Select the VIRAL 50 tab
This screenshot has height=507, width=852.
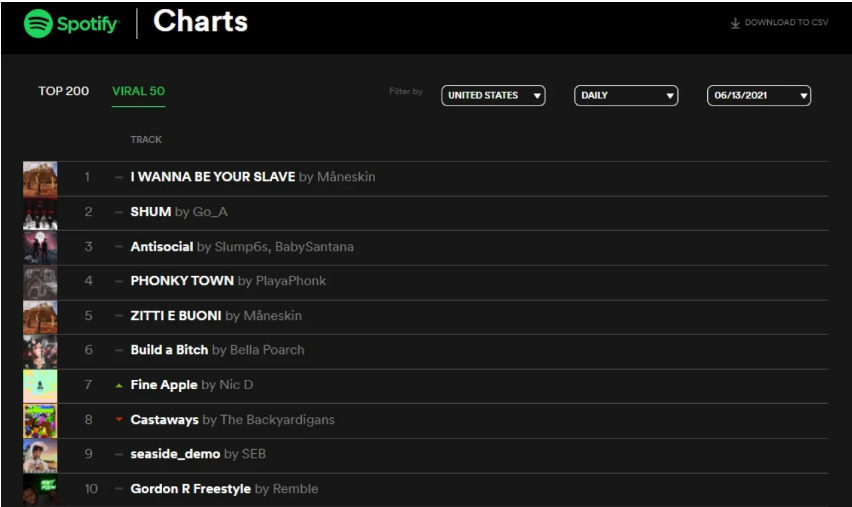tap(139, 91)
